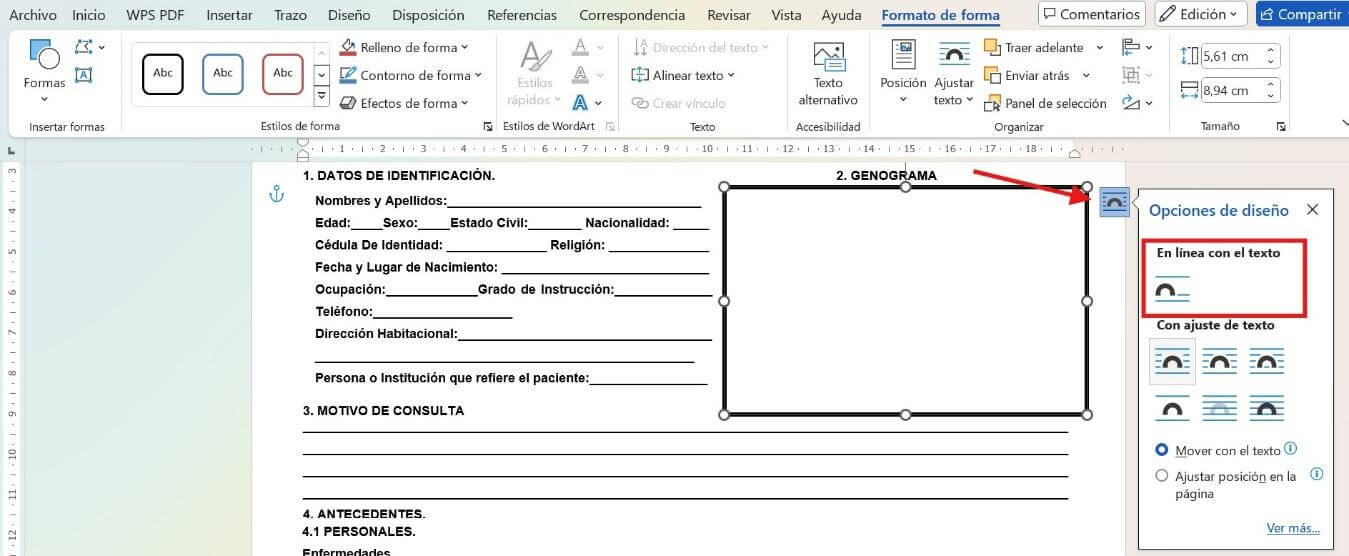Image resolution: width=1349 pixels, height=556 pixels.
Task: Select the Cuadrado square wrap icon
Action: point(1172,361)
